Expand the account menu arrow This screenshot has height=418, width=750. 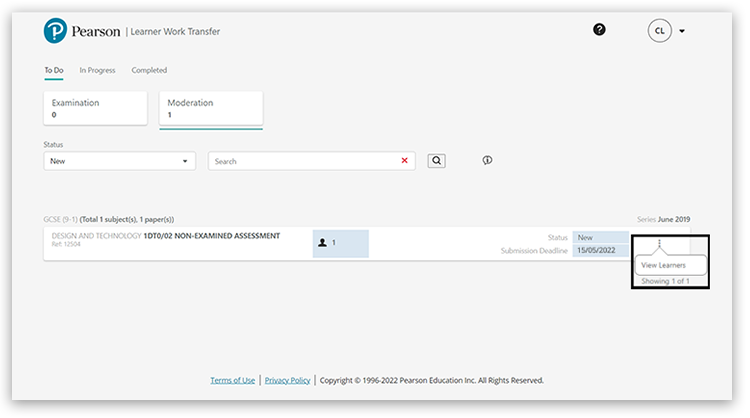tap(682, 31)
